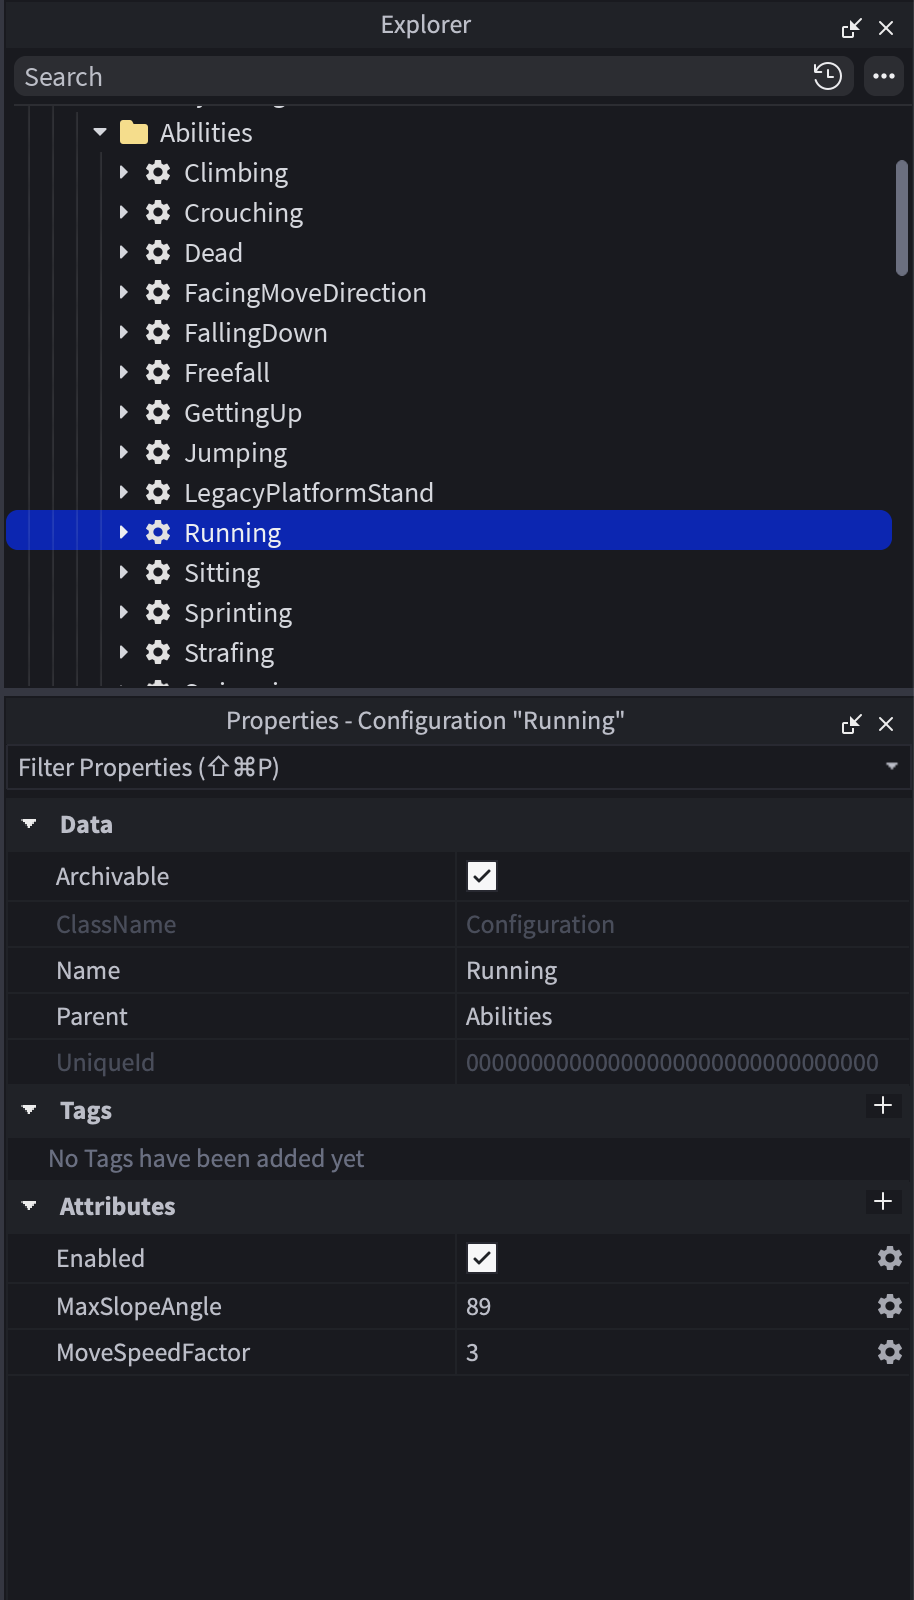Screen dimensions: 914x1600
Task: Add a new attribute with plus icon
Action: (883, 1201)
